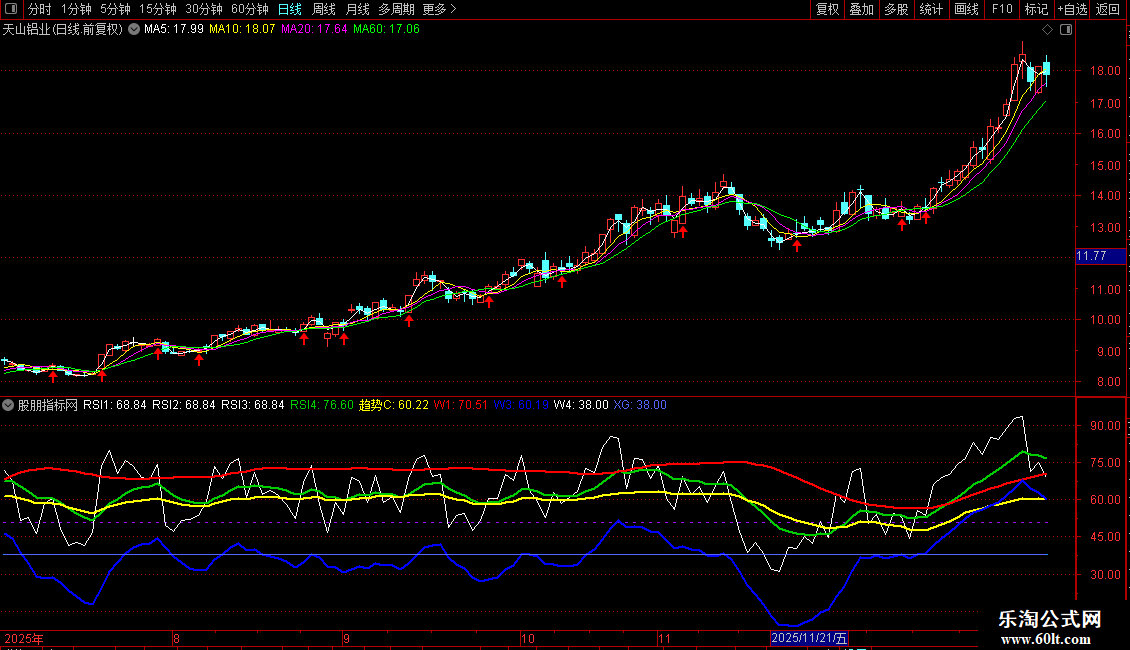The height and width of the screenshot is (650, 1130).
Task: Click the 18.00 price axis label
Action: [x=1105, y=71]
